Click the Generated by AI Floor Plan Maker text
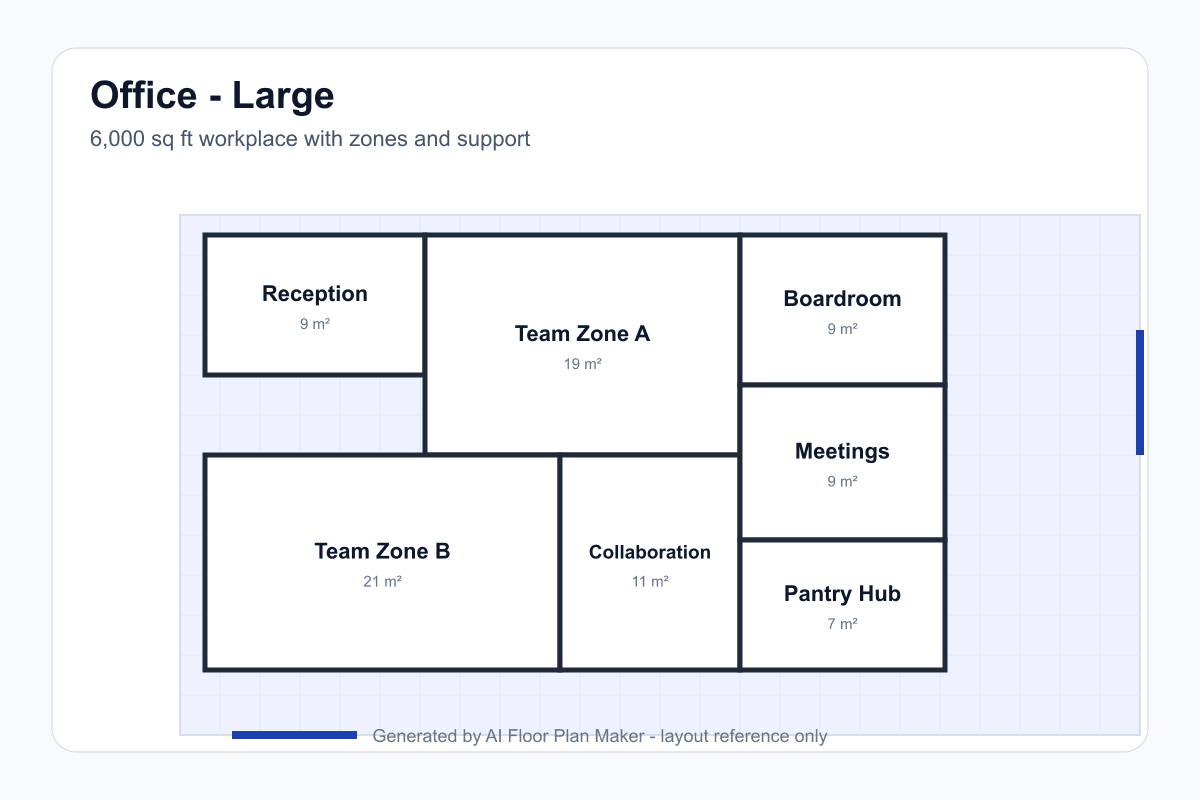The width and height of the screenshot is (1200, 800). (600, 736)
